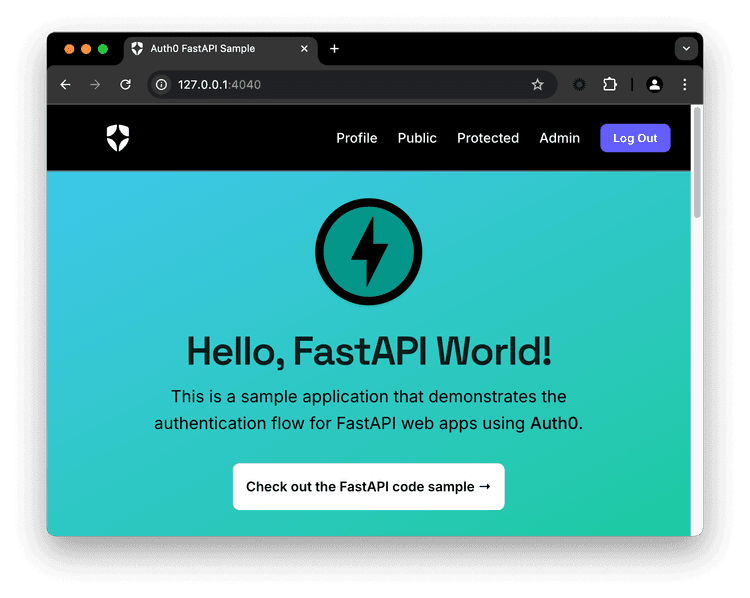Open the extensions puzzle icon
The image size is (750, 598).
[x=609, y=85]
